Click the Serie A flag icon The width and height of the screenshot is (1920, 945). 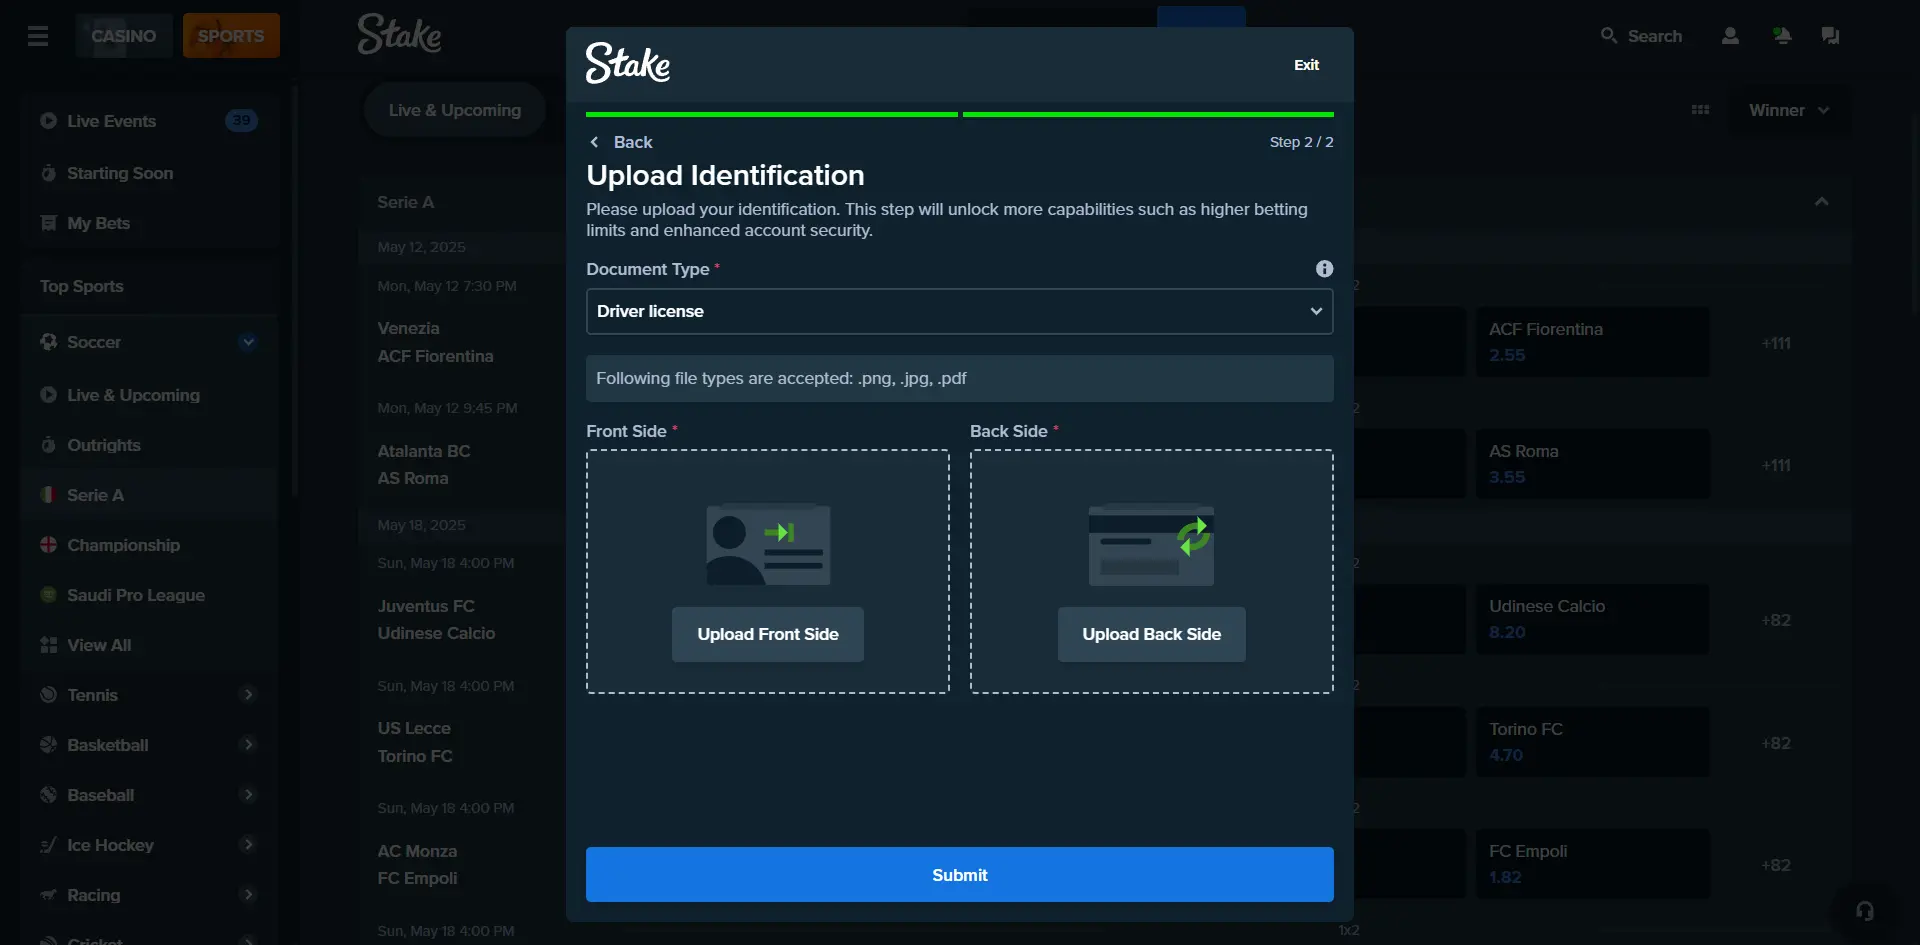click(x=48, y=495)
